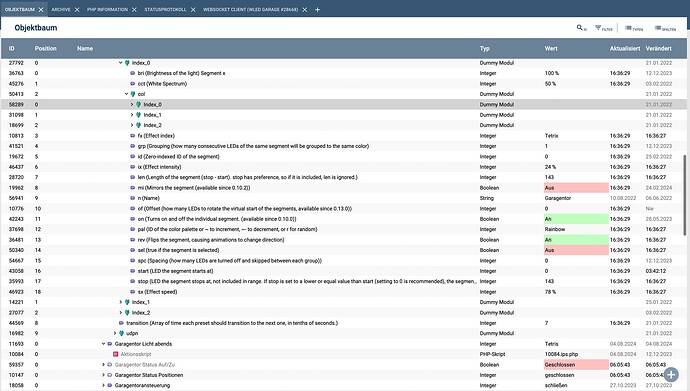Collapse the col dummy module node
Viewport: 690px width, 391px height.
click(126, 94)
